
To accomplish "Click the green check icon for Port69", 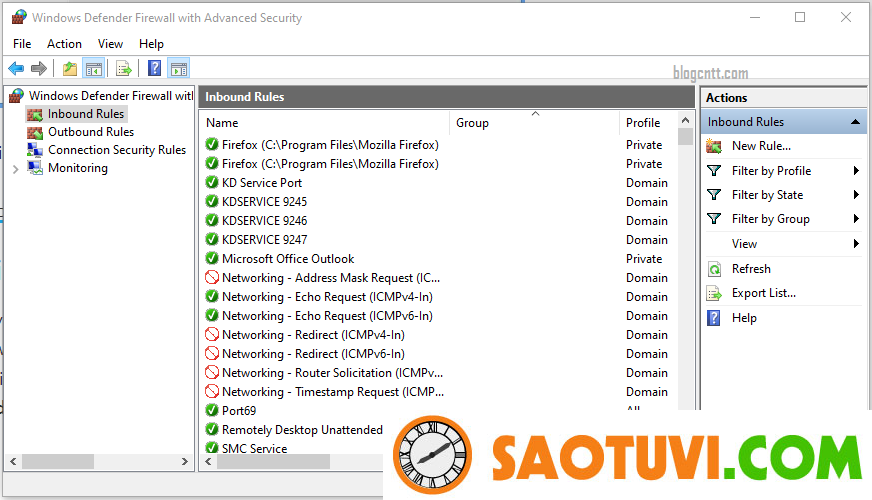I will (x=212, y=410).
